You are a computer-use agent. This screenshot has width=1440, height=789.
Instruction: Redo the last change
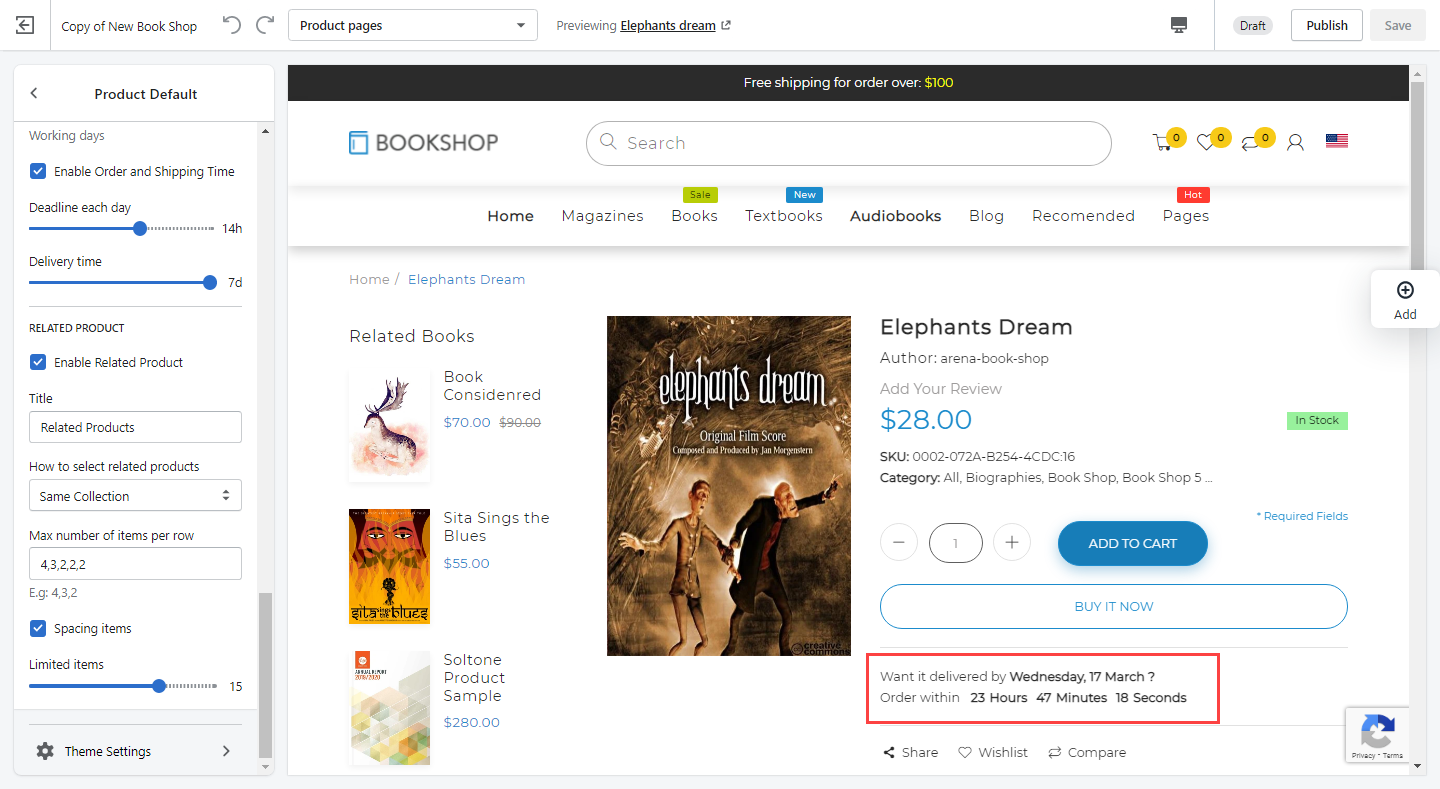(x=265, y=25)
